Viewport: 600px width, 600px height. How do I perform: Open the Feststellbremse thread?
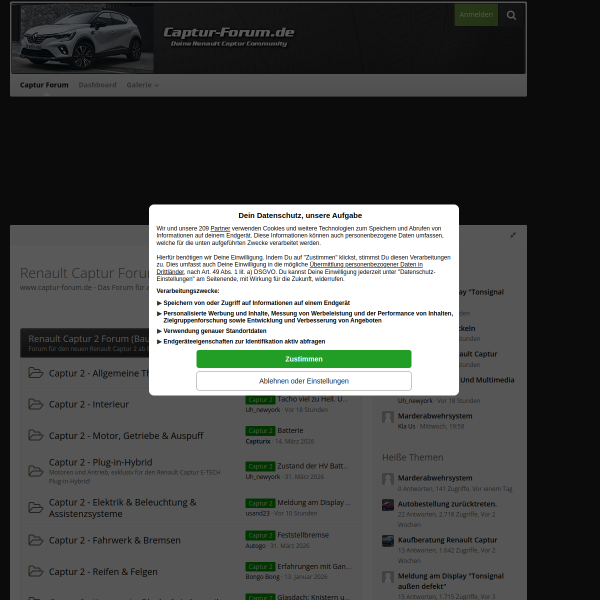coord(303,535)
